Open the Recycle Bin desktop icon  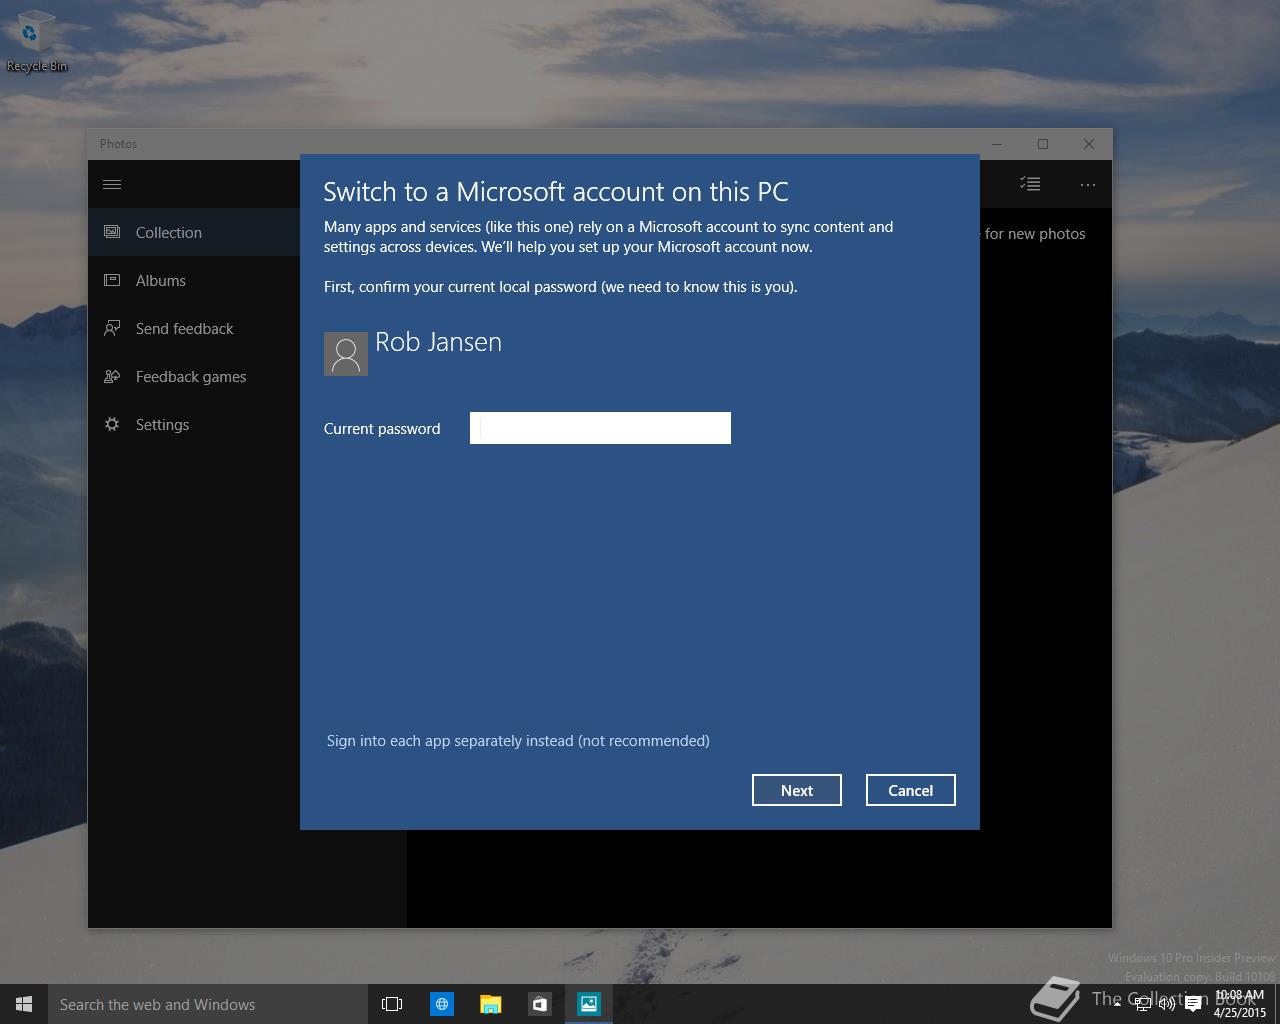point(36,42)
